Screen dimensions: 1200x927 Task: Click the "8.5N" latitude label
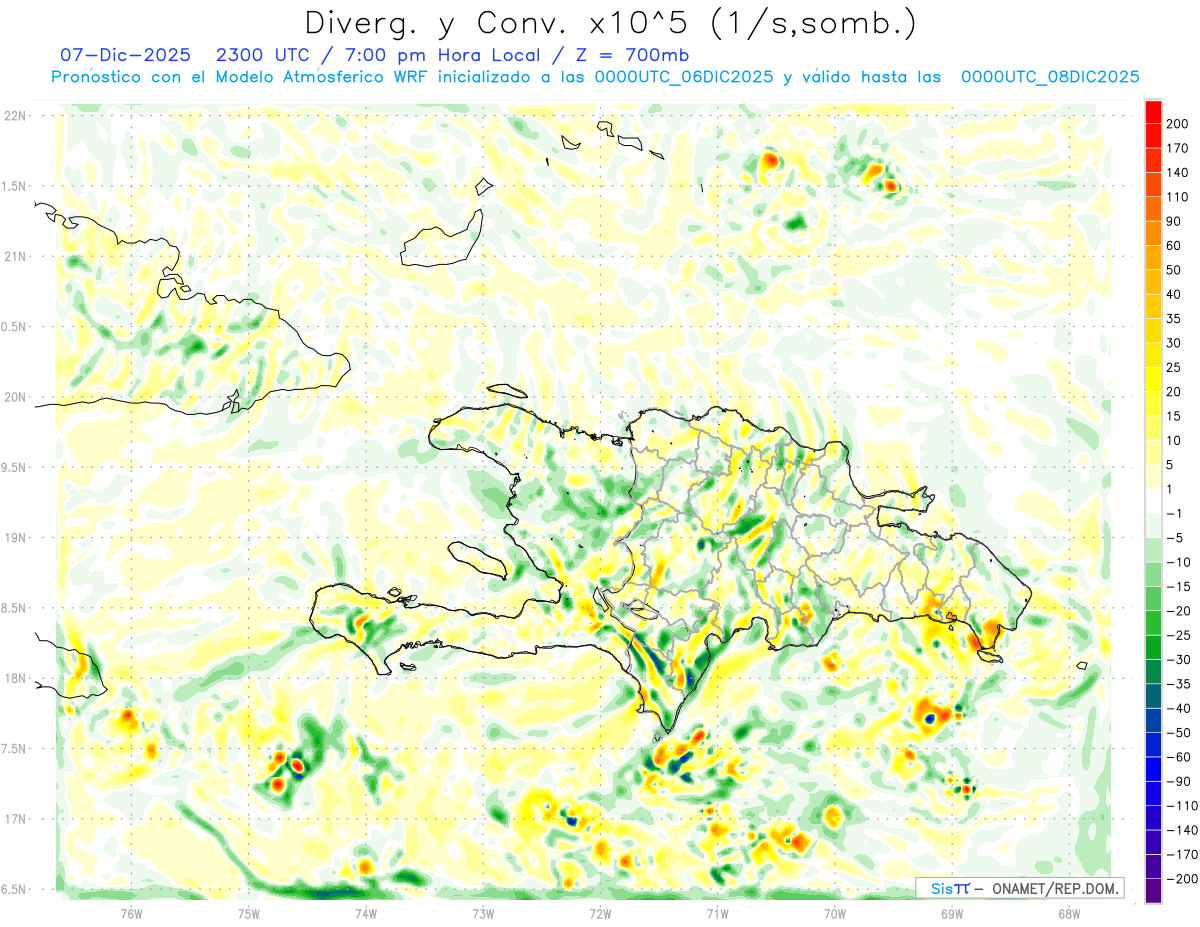click(15, 608)
